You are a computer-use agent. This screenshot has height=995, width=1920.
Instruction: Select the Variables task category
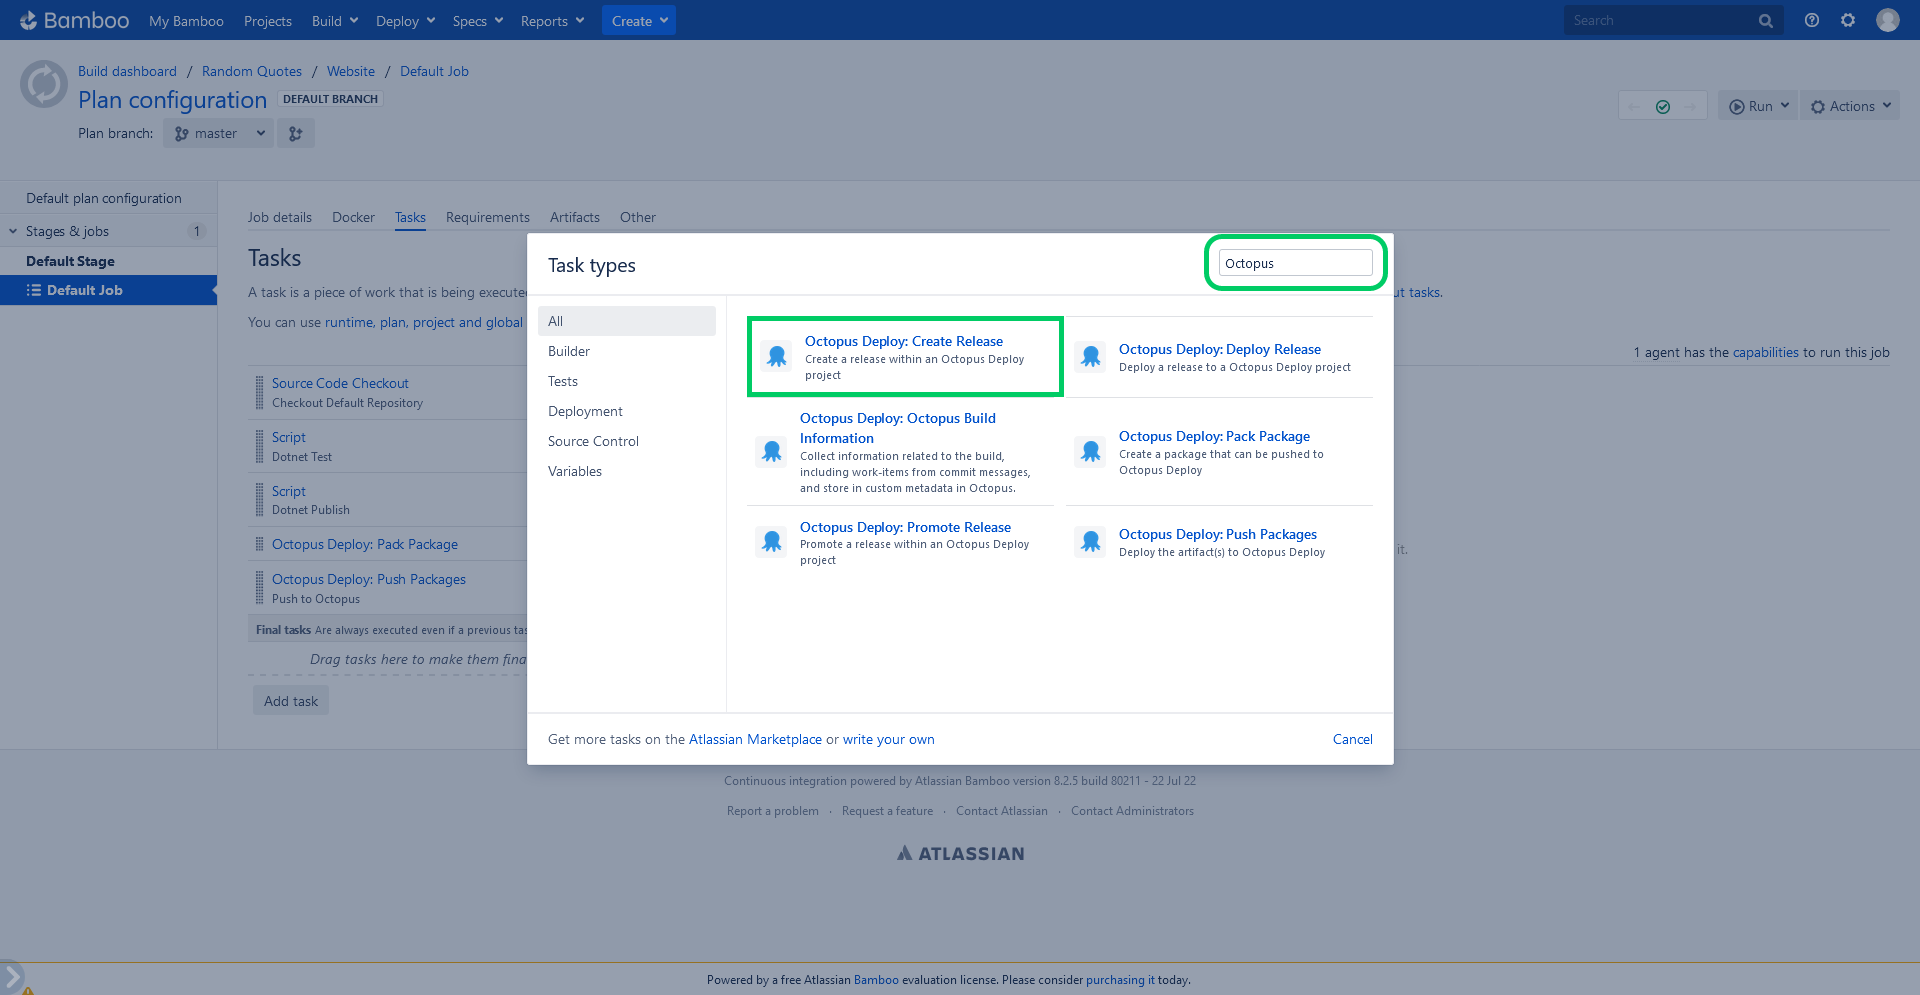(x=627, y=471)
